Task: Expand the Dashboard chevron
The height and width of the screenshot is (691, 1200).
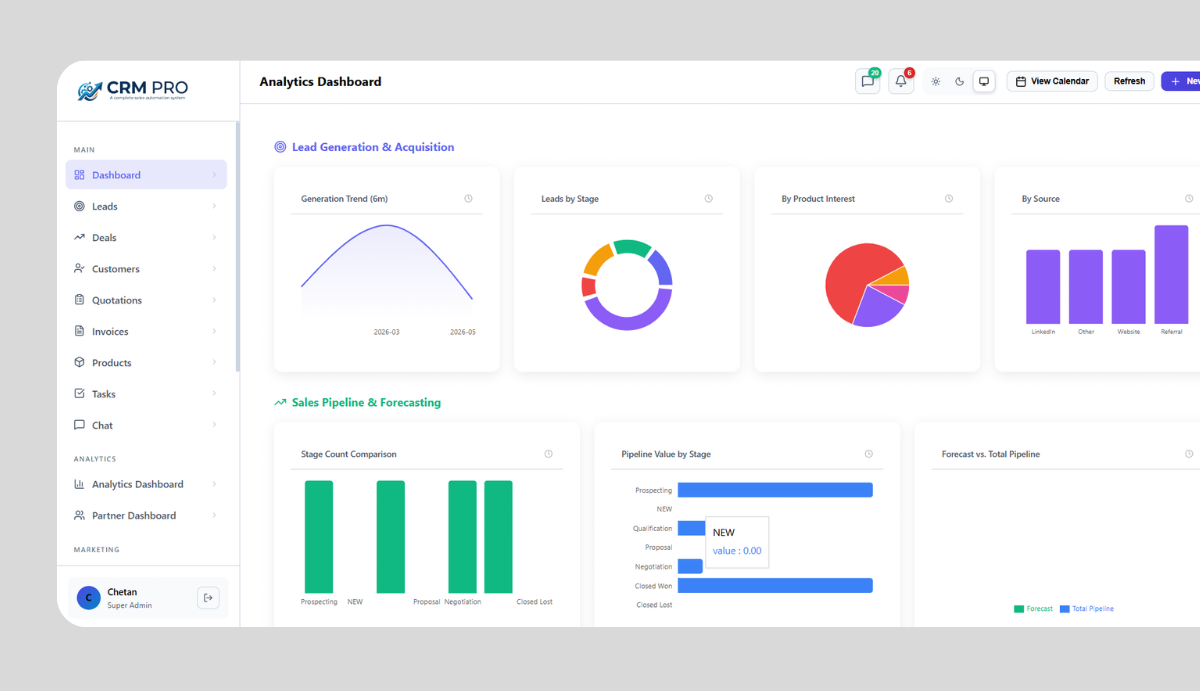Action: pos(214,175)
